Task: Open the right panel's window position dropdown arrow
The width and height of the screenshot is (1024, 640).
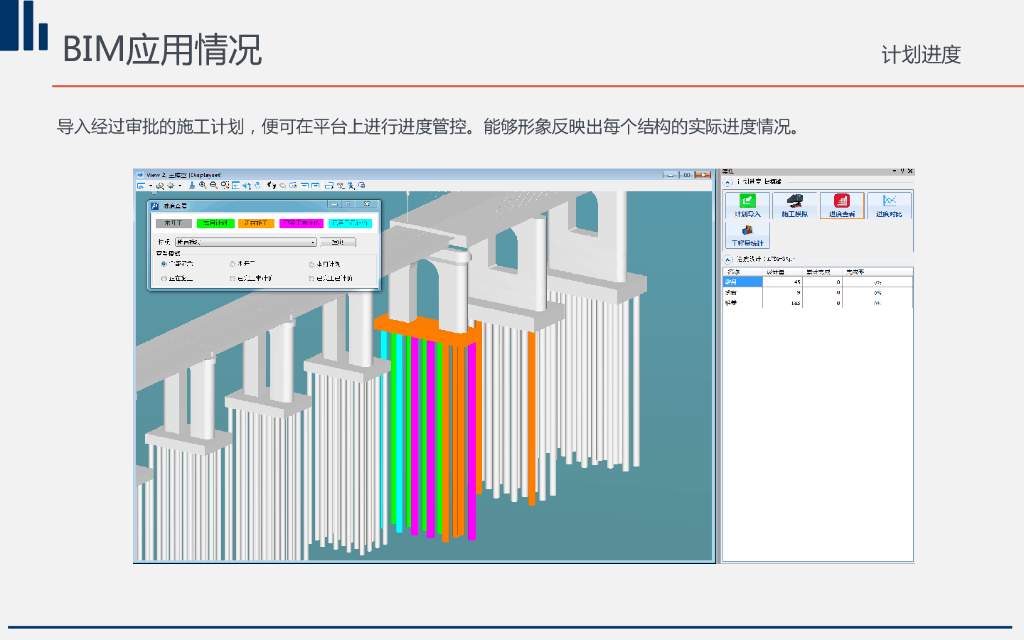Action: (x=895, y=171)
